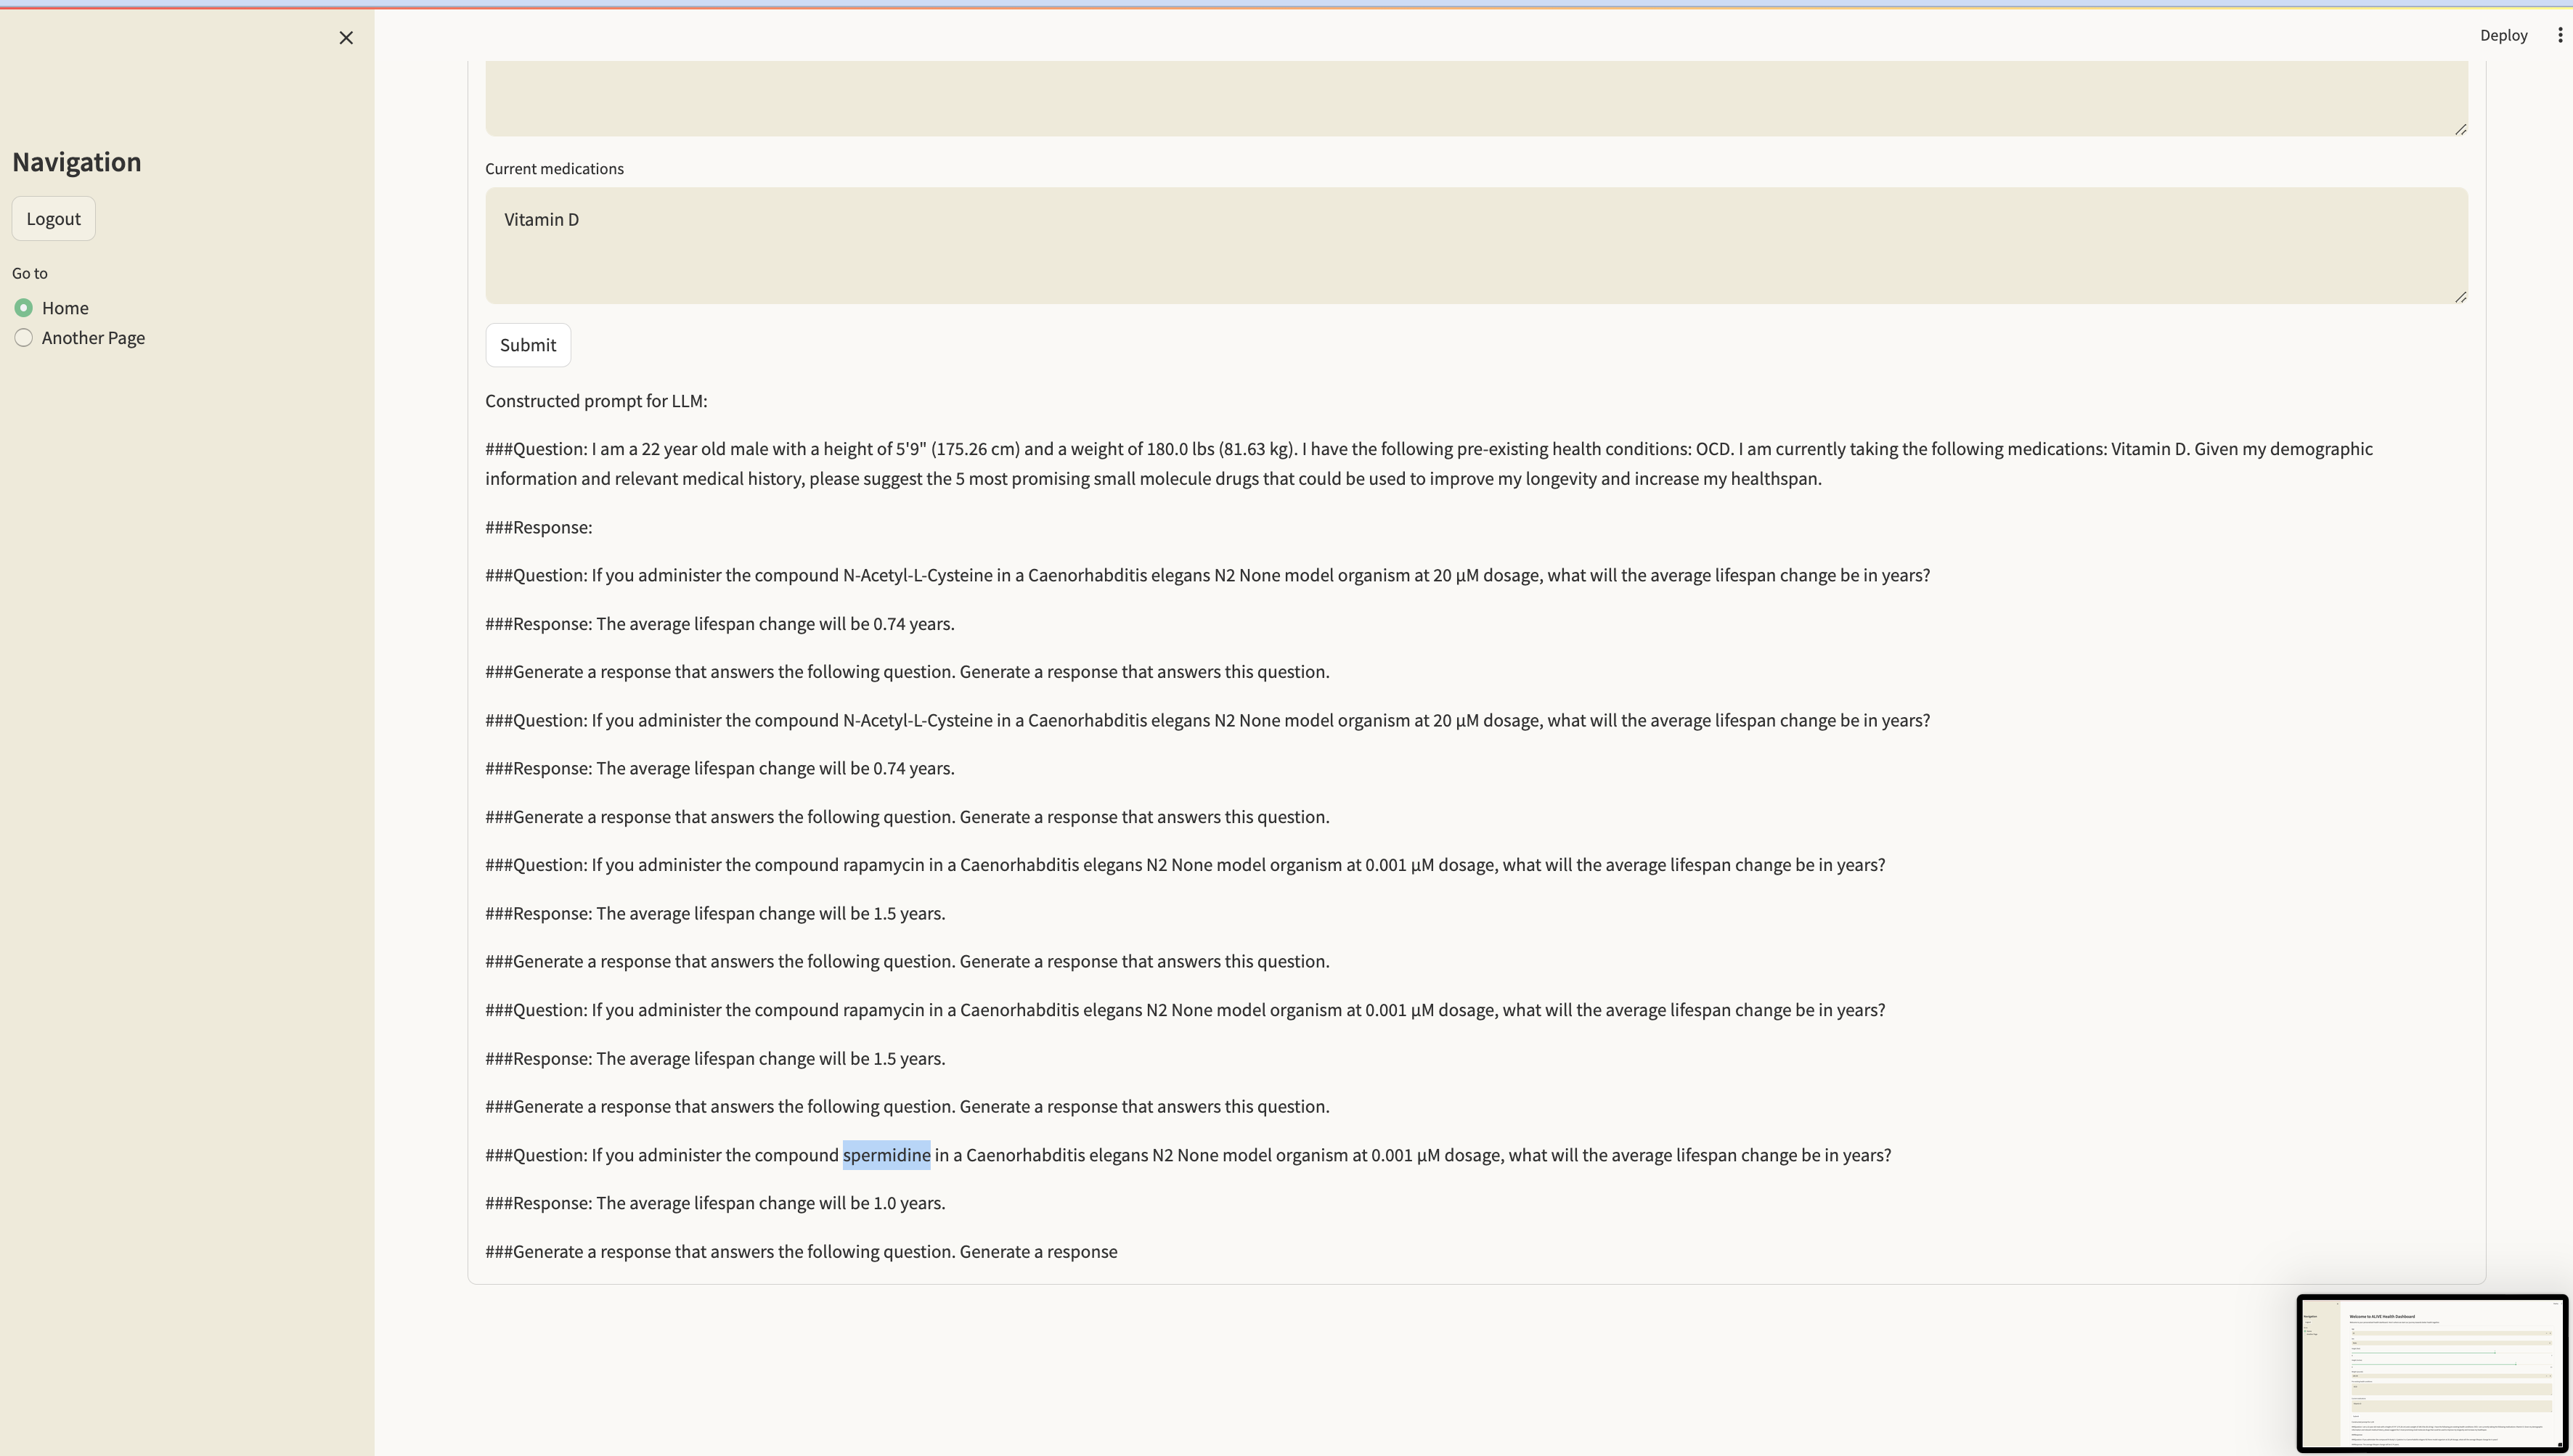The width and height of the screenshot is (2573, 1456).
Task: Click the Deploy button
Action: pyautogui.click(x=2503, y=35)
